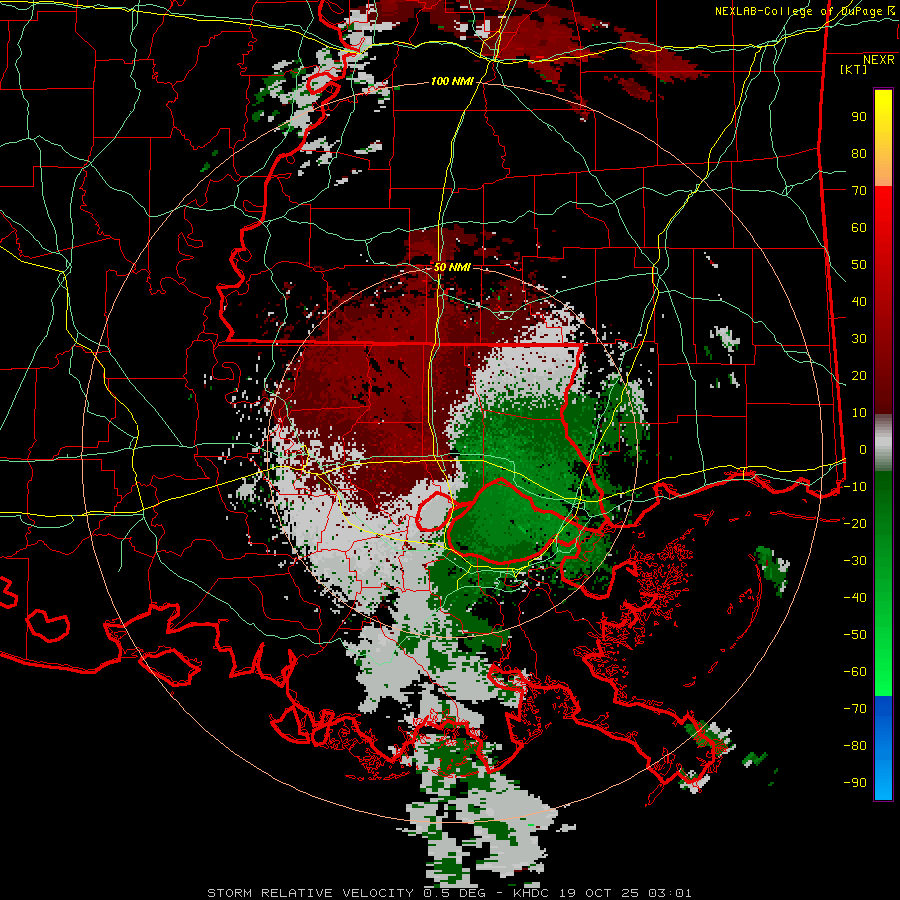
Task: Click the -80 legend value
Action: tap(855, 746)
